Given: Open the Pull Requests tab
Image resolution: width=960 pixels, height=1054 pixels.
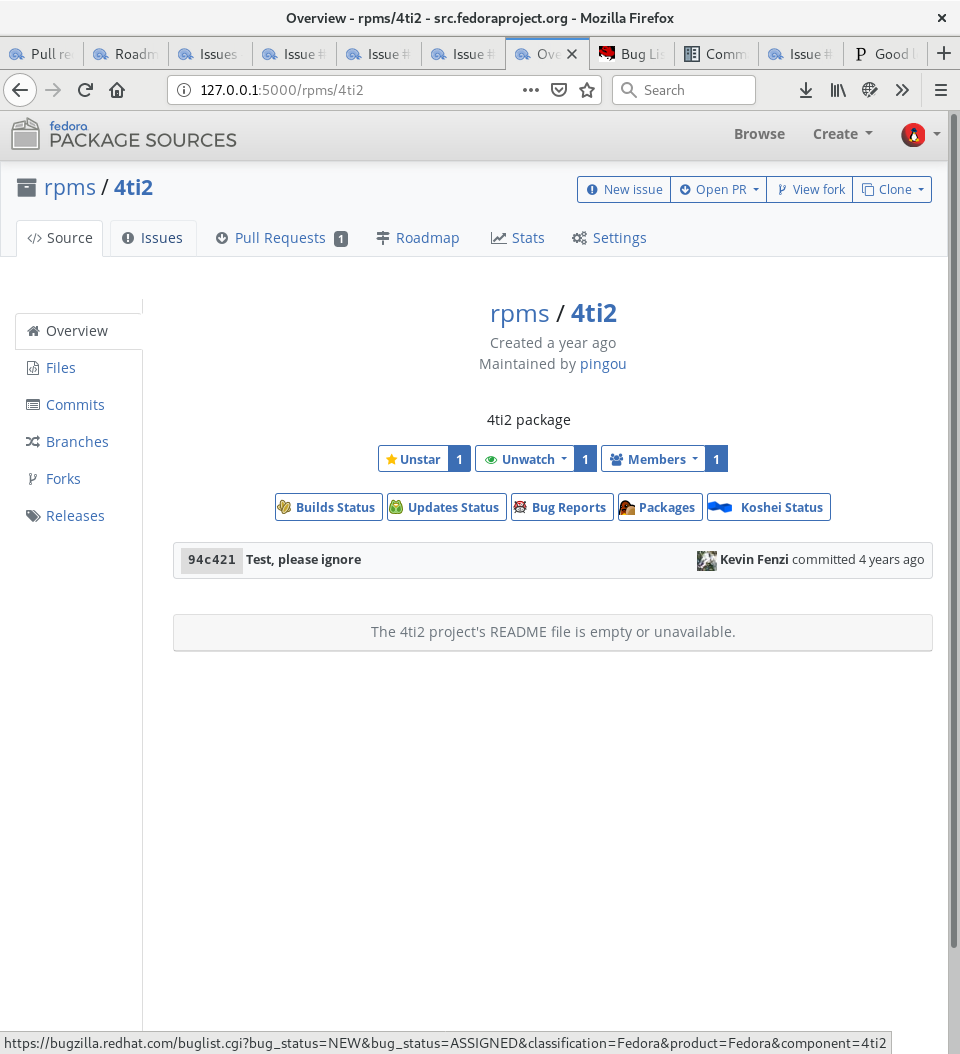Looking at the screenshot, I should [281, 238].
